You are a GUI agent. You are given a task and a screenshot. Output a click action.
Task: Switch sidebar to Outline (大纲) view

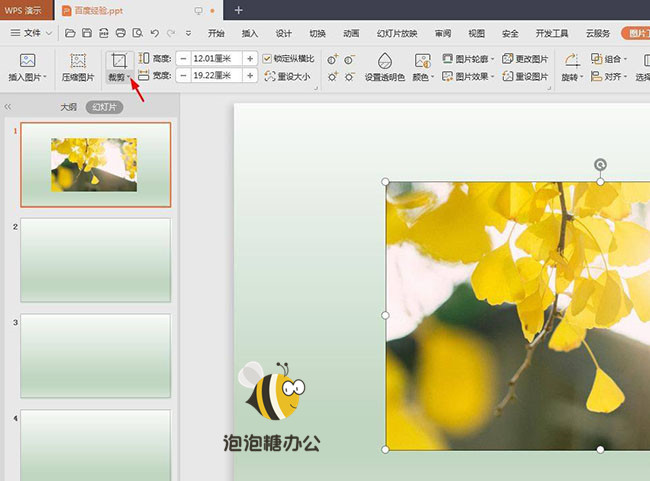(x=68, y=107)
